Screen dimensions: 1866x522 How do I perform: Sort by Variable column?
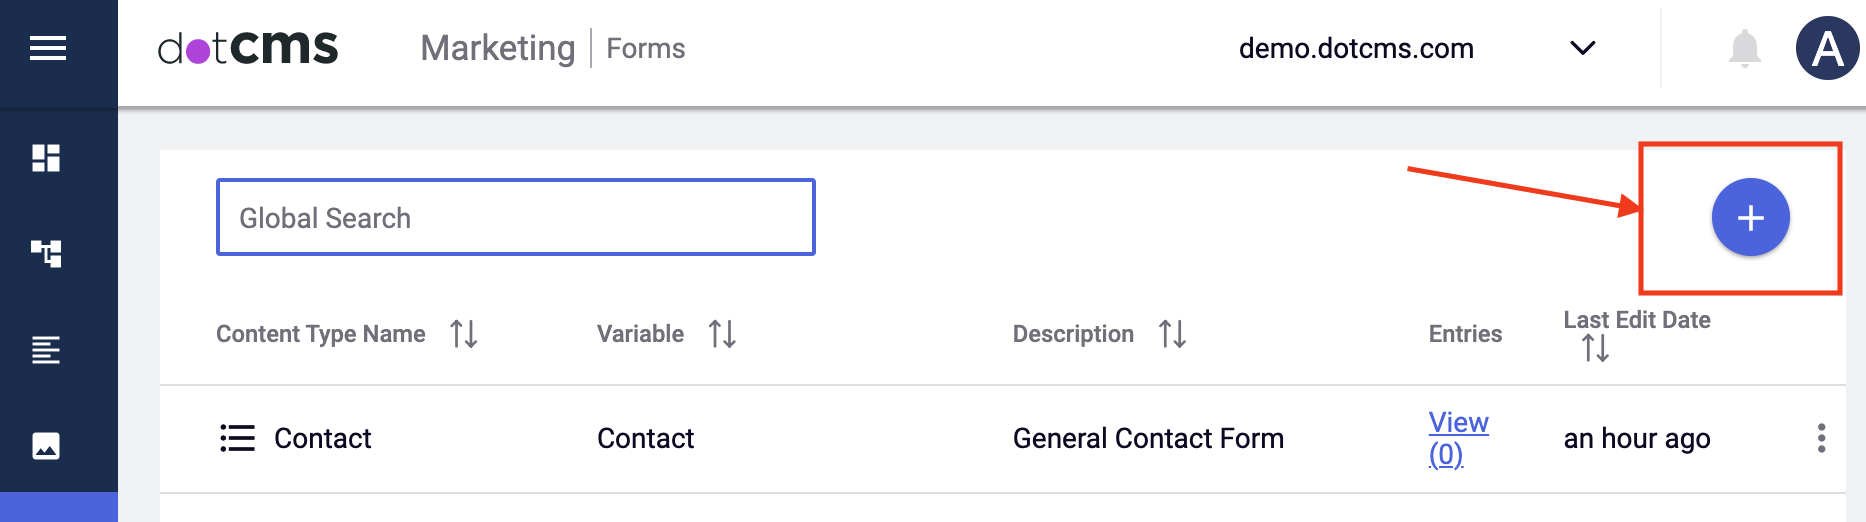pyautogui.click(x=722, y=334)
